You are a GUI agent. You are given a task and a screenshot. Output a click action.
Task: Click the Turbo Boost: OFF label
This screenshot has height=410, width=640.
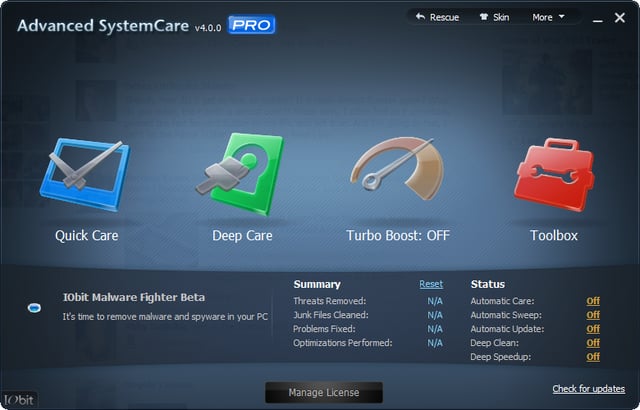click(x=398, y=235)
